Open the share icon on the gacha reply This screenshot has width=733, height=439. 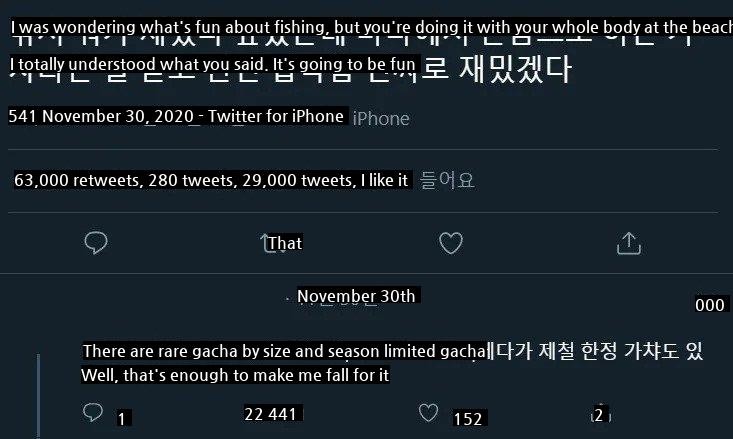pos(599,414)
